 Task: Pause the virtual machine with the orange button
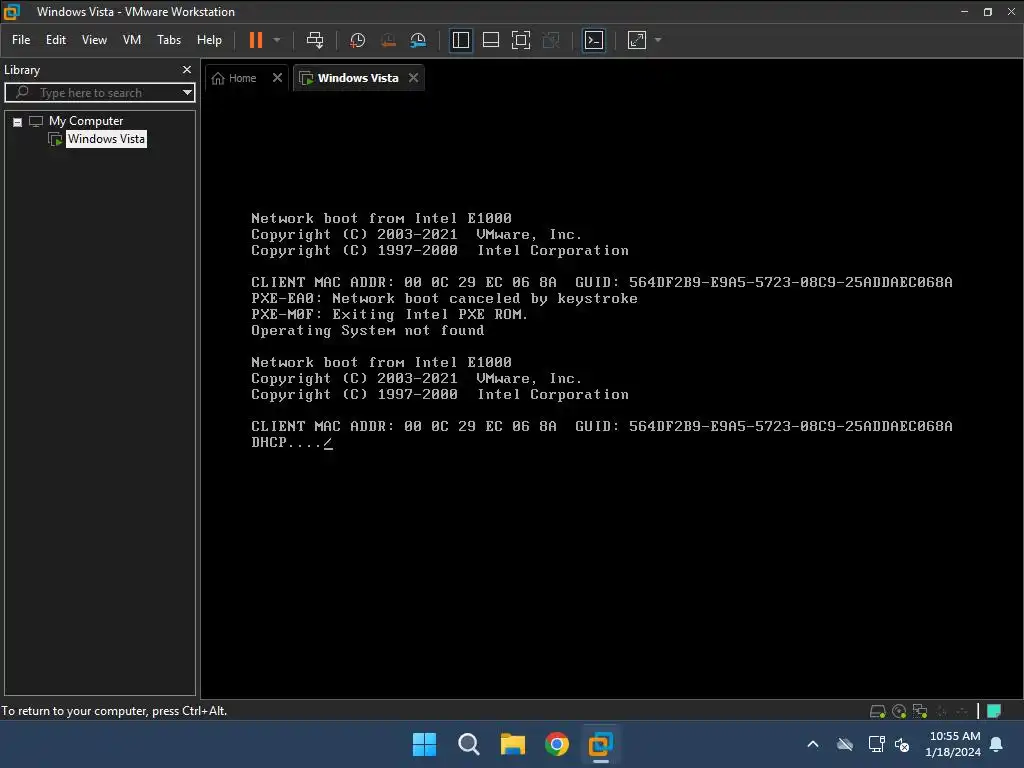(255, 40)
